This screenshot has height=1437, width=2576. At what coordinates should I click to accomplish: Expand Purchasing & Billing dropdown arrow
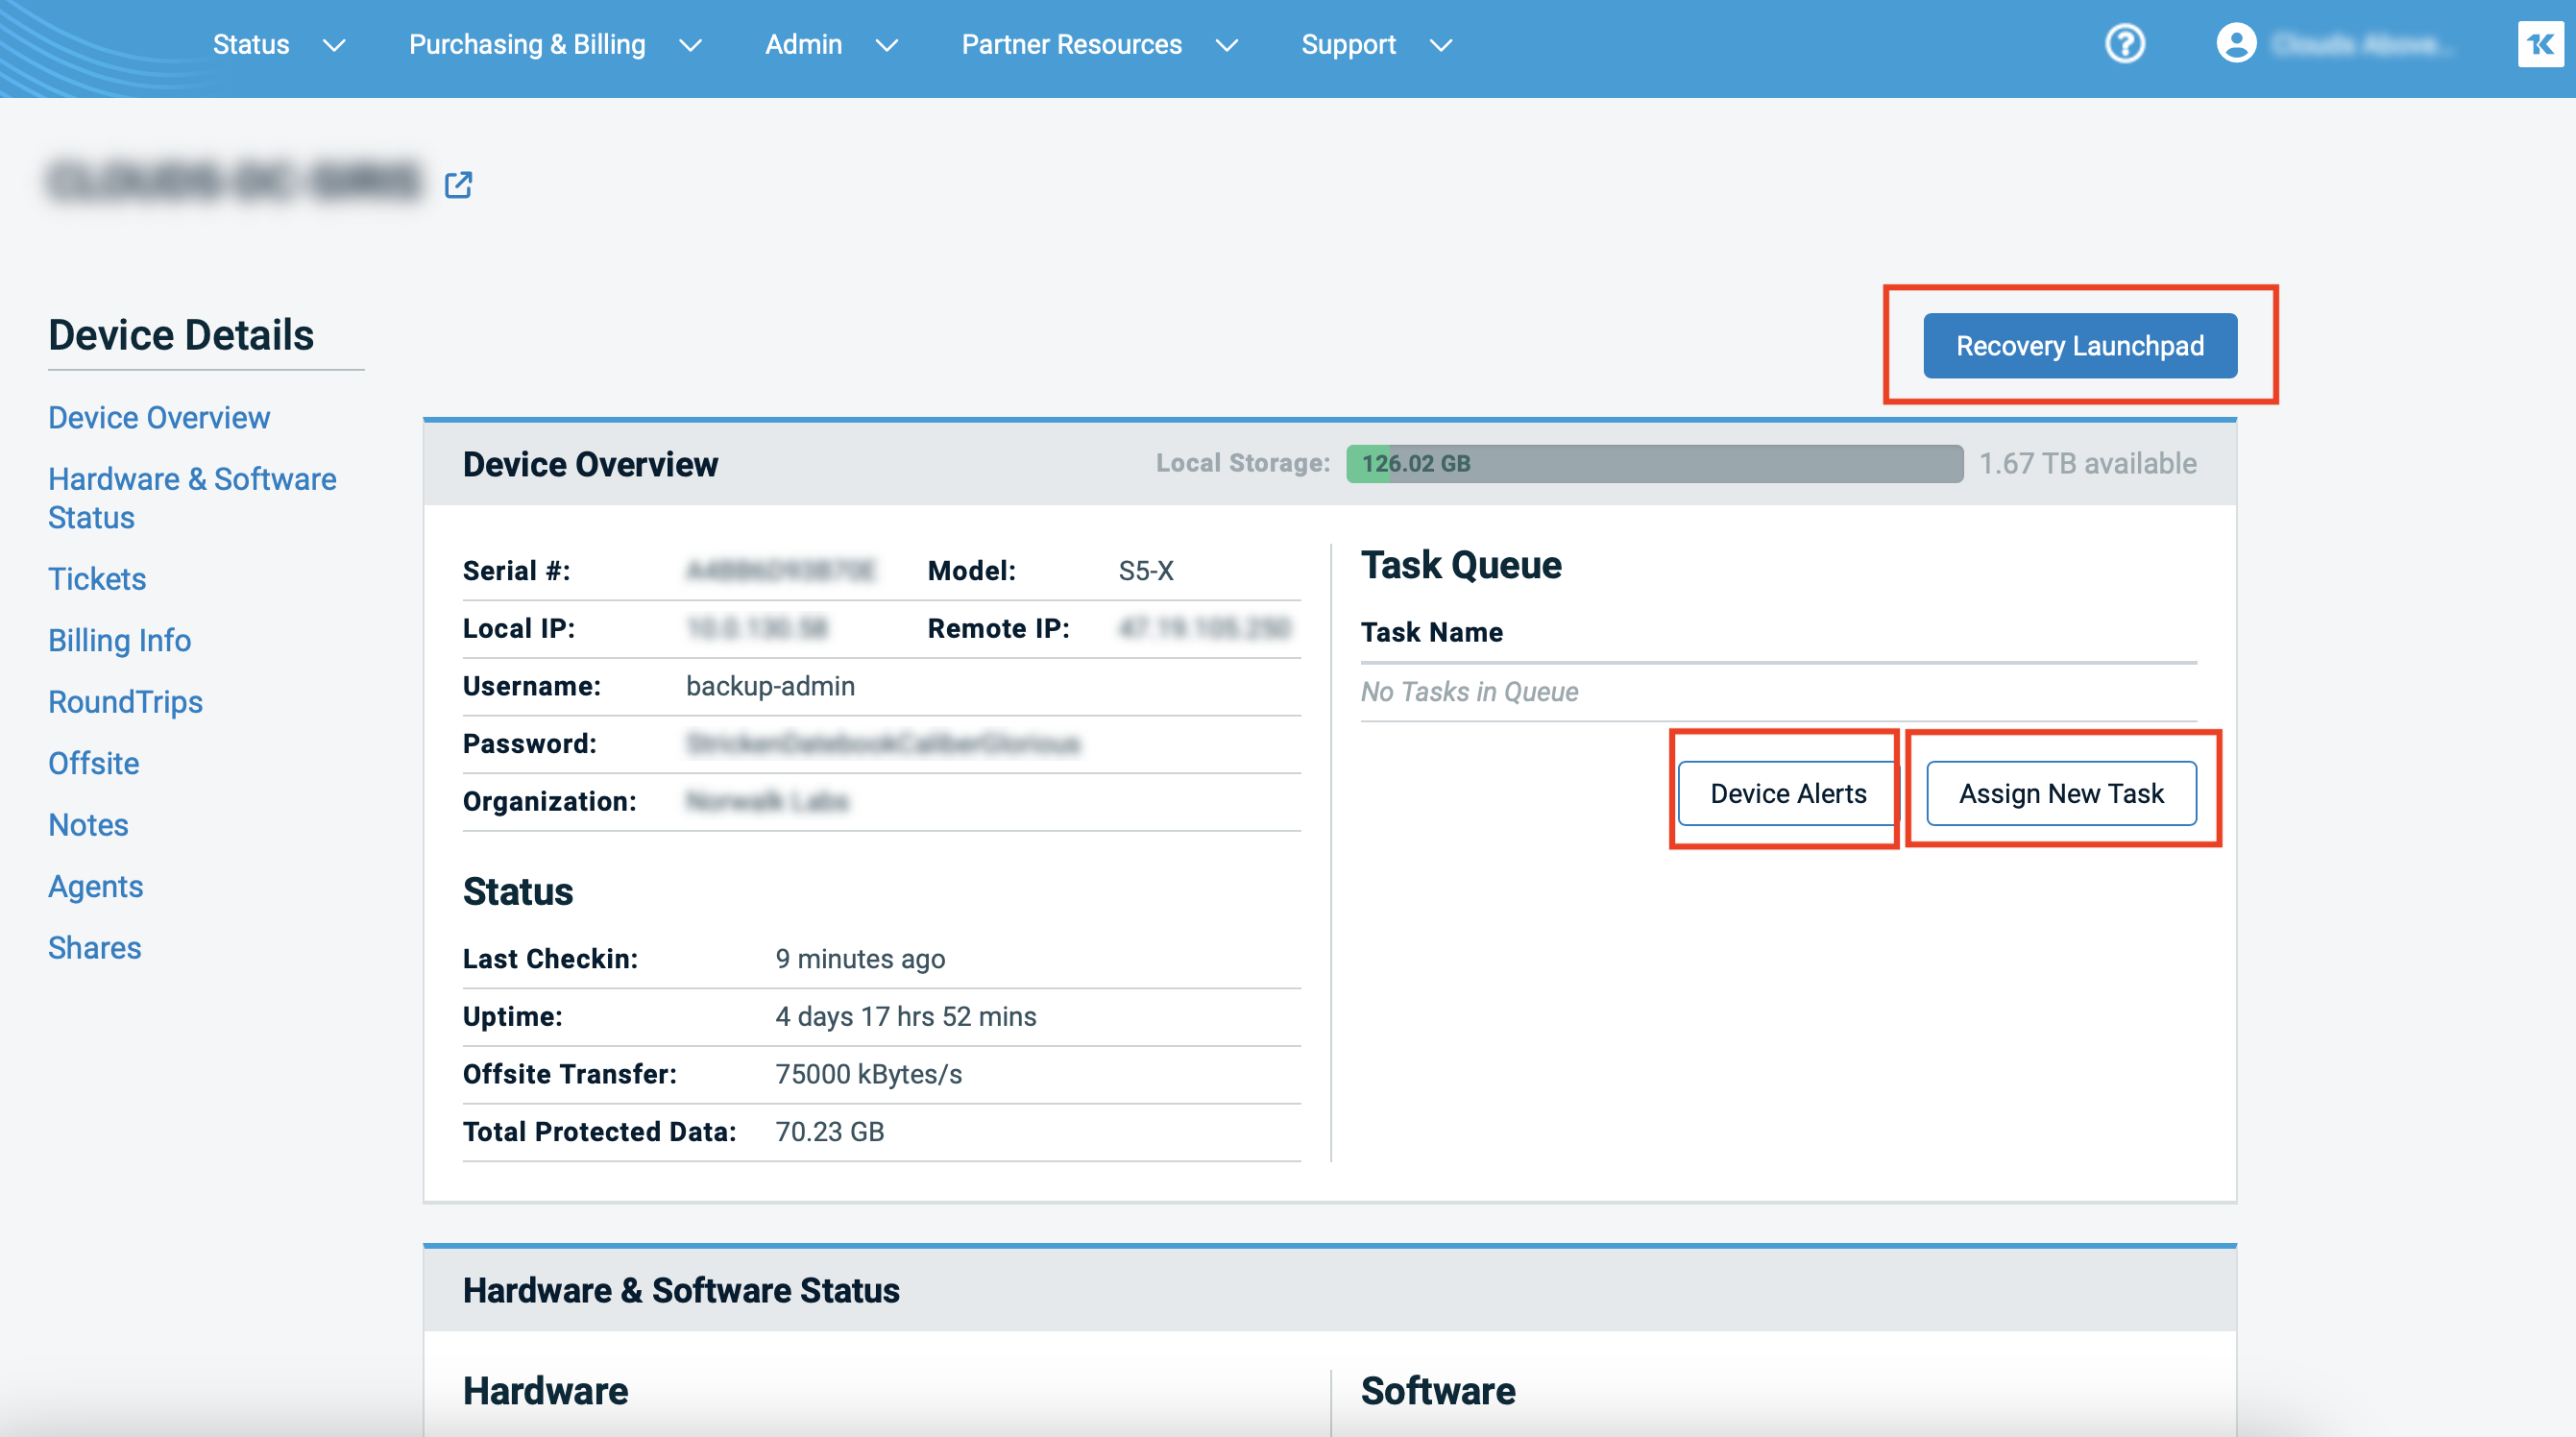[x=690, y=45]
